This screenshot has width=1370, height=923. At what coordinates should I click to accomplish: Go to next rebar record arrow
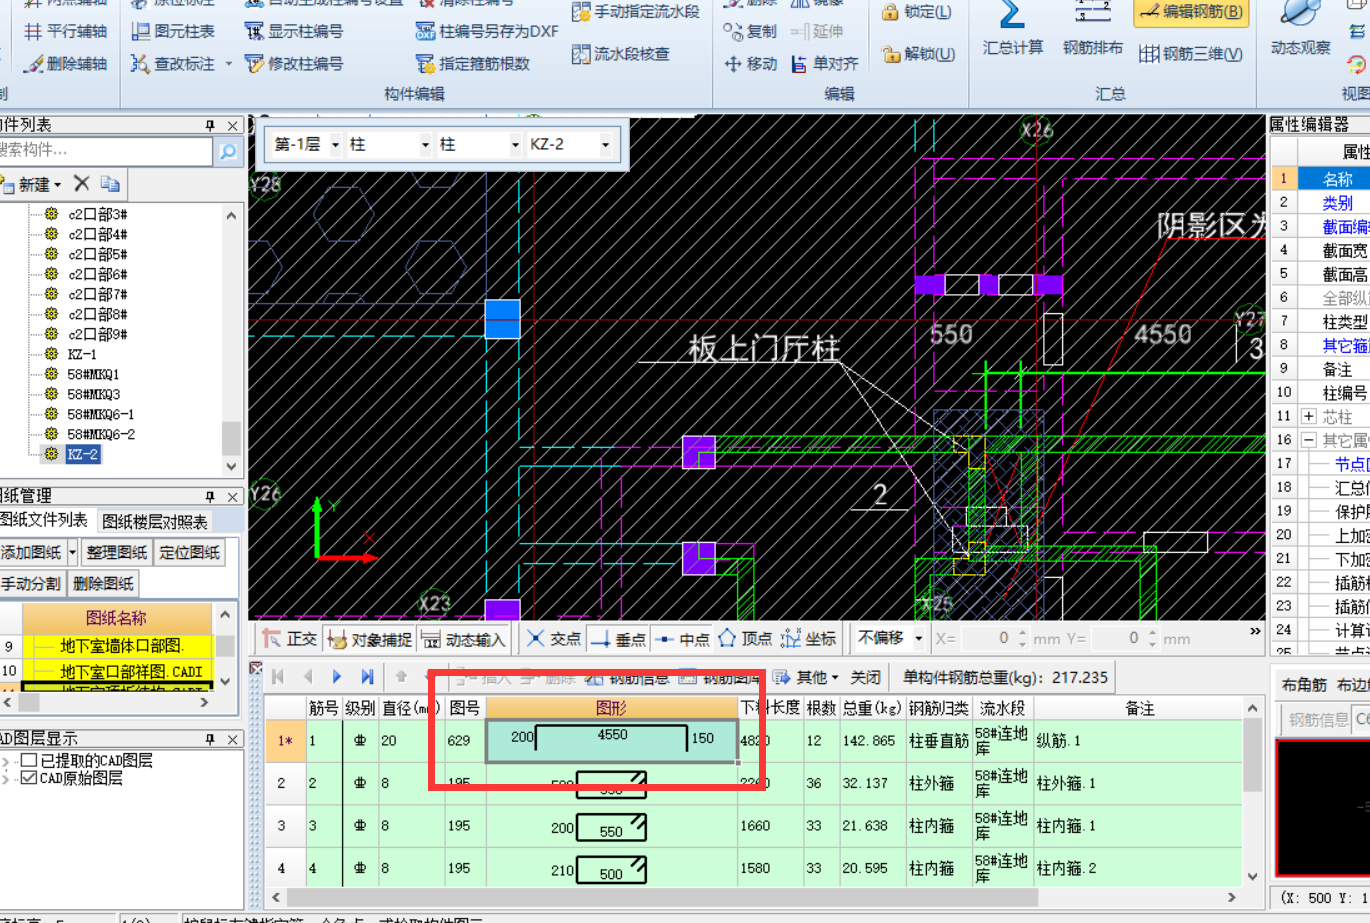click(337, 677)
